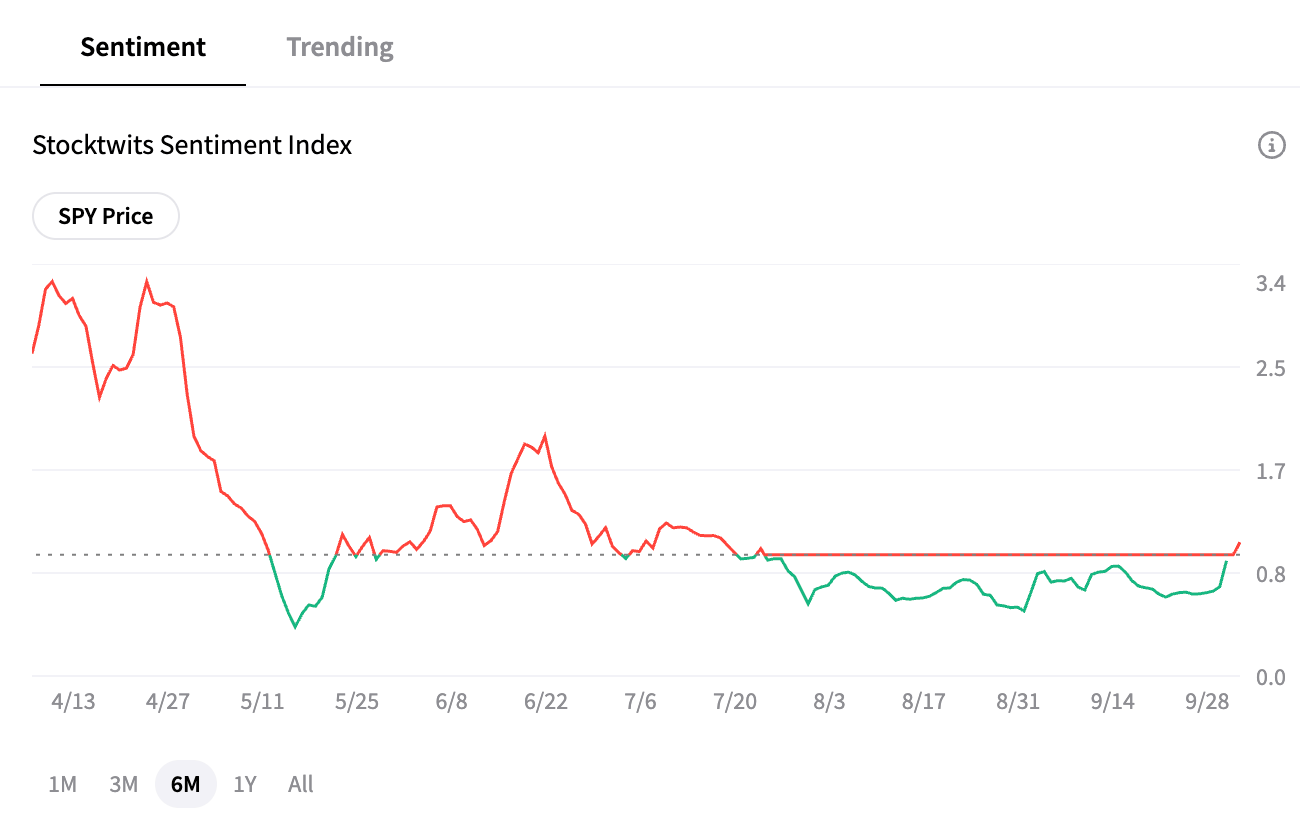
Task: Select the 1M time range
Action: tap(62, 784)
